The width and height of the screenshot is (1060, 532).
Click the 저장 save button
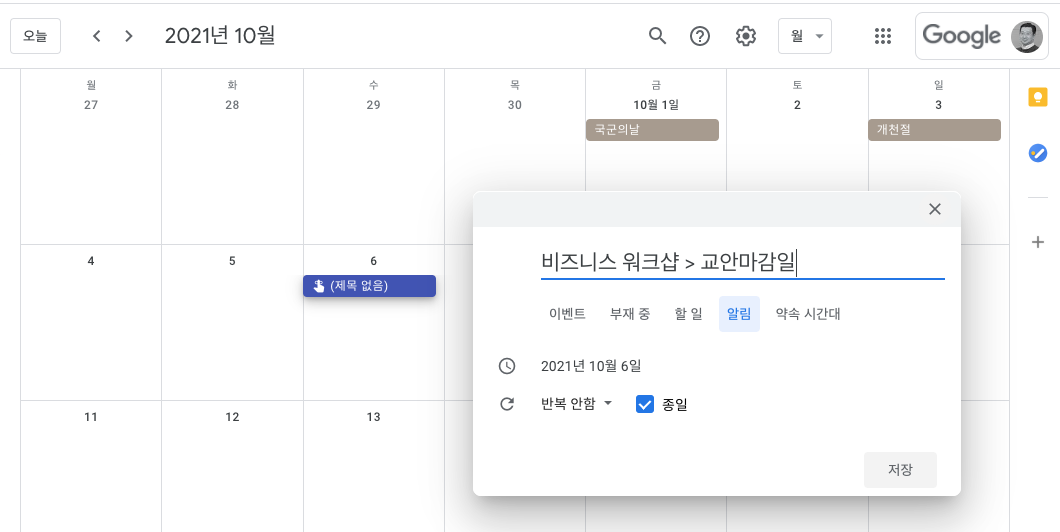pos(900,470)
